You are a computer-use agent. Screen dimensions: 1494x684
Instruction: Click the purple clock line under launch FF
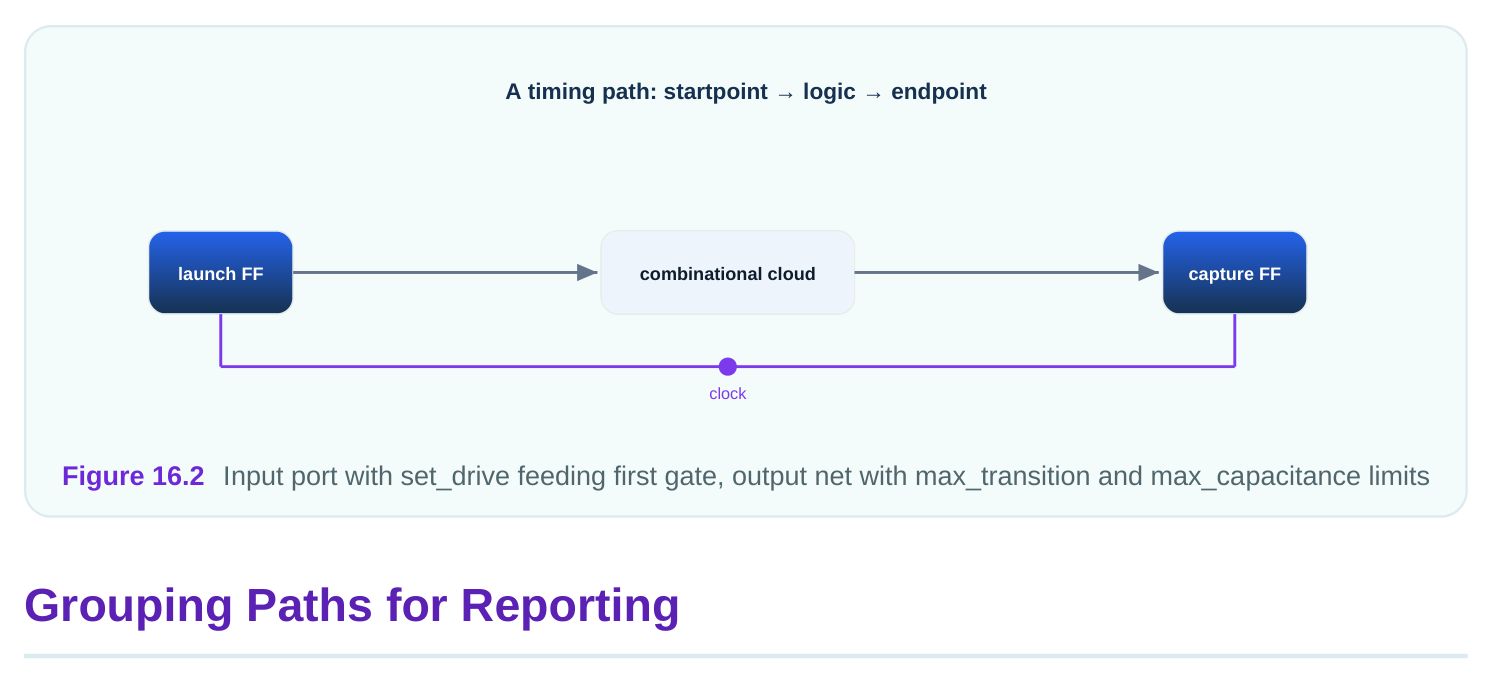click(x=221, y=340)
